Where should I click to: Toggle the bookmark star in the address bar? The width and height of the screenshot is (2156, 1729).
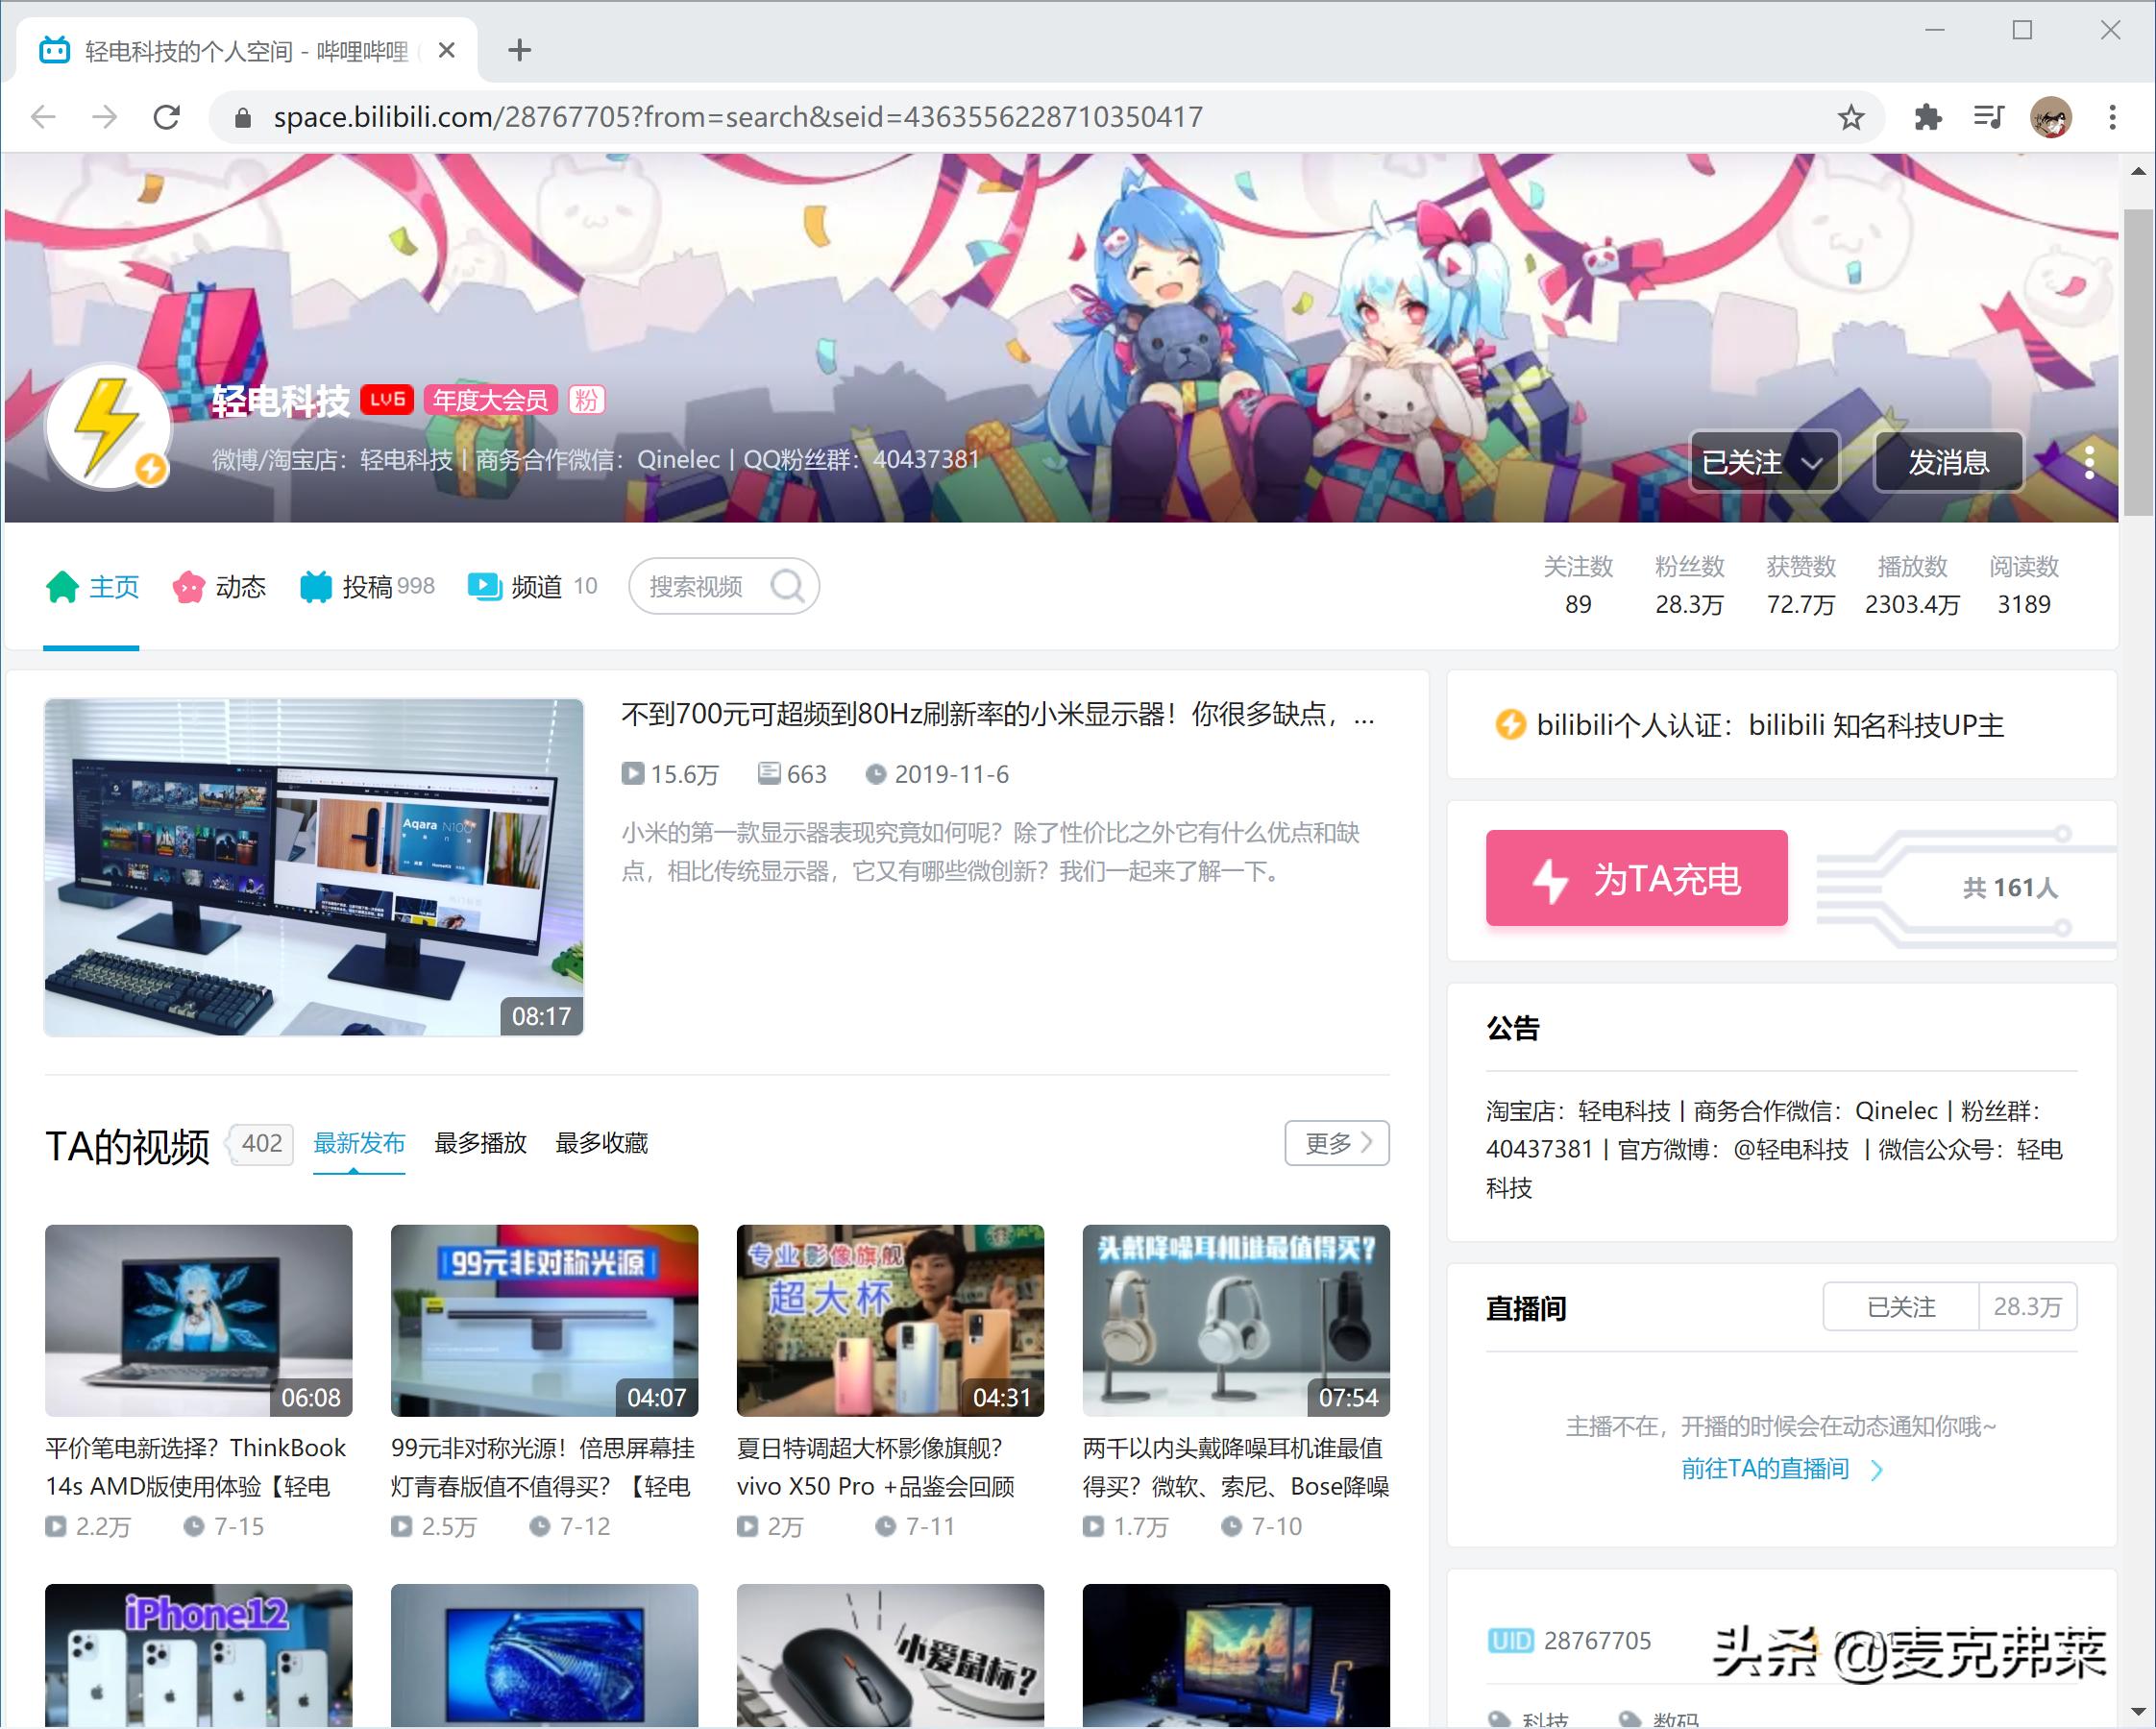pyautogui.click(x=1851, y=117)
